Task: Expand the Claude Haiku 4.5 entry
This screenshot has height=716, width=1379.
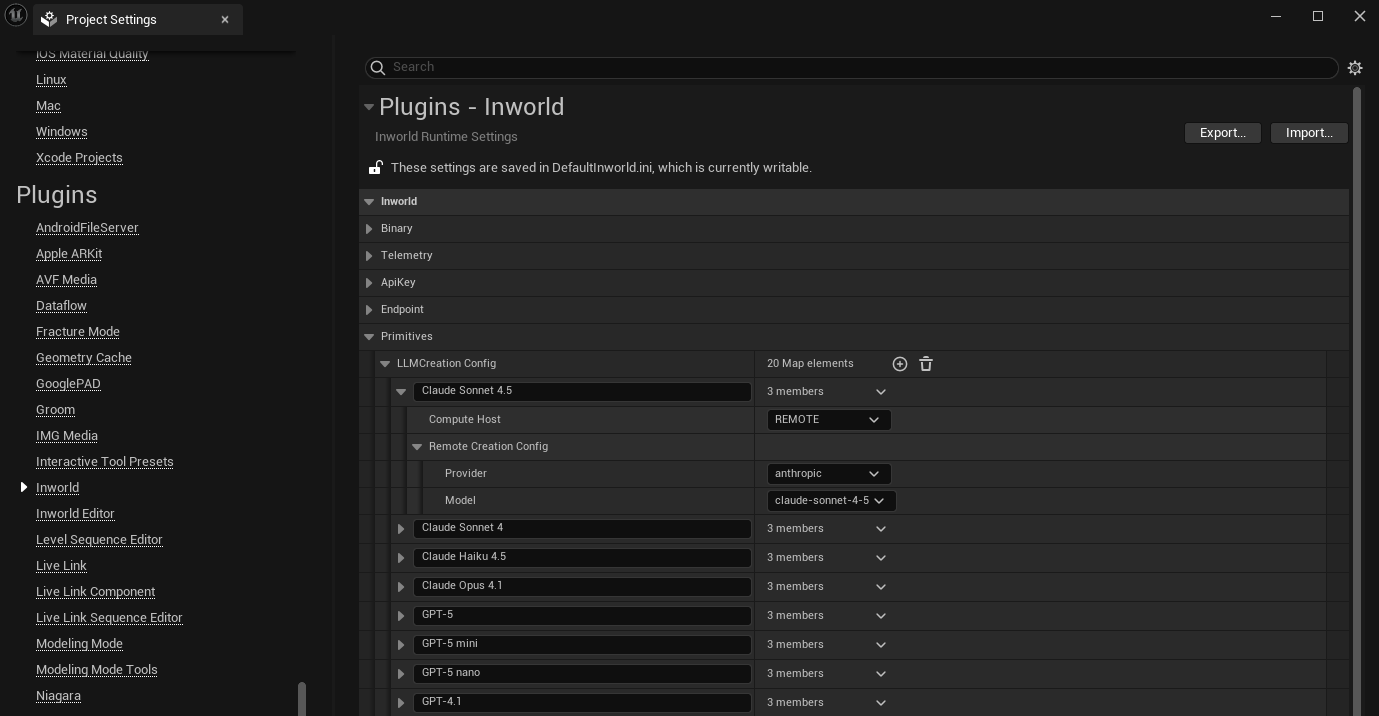Action: pyautogui.click(x=401, y=557)
